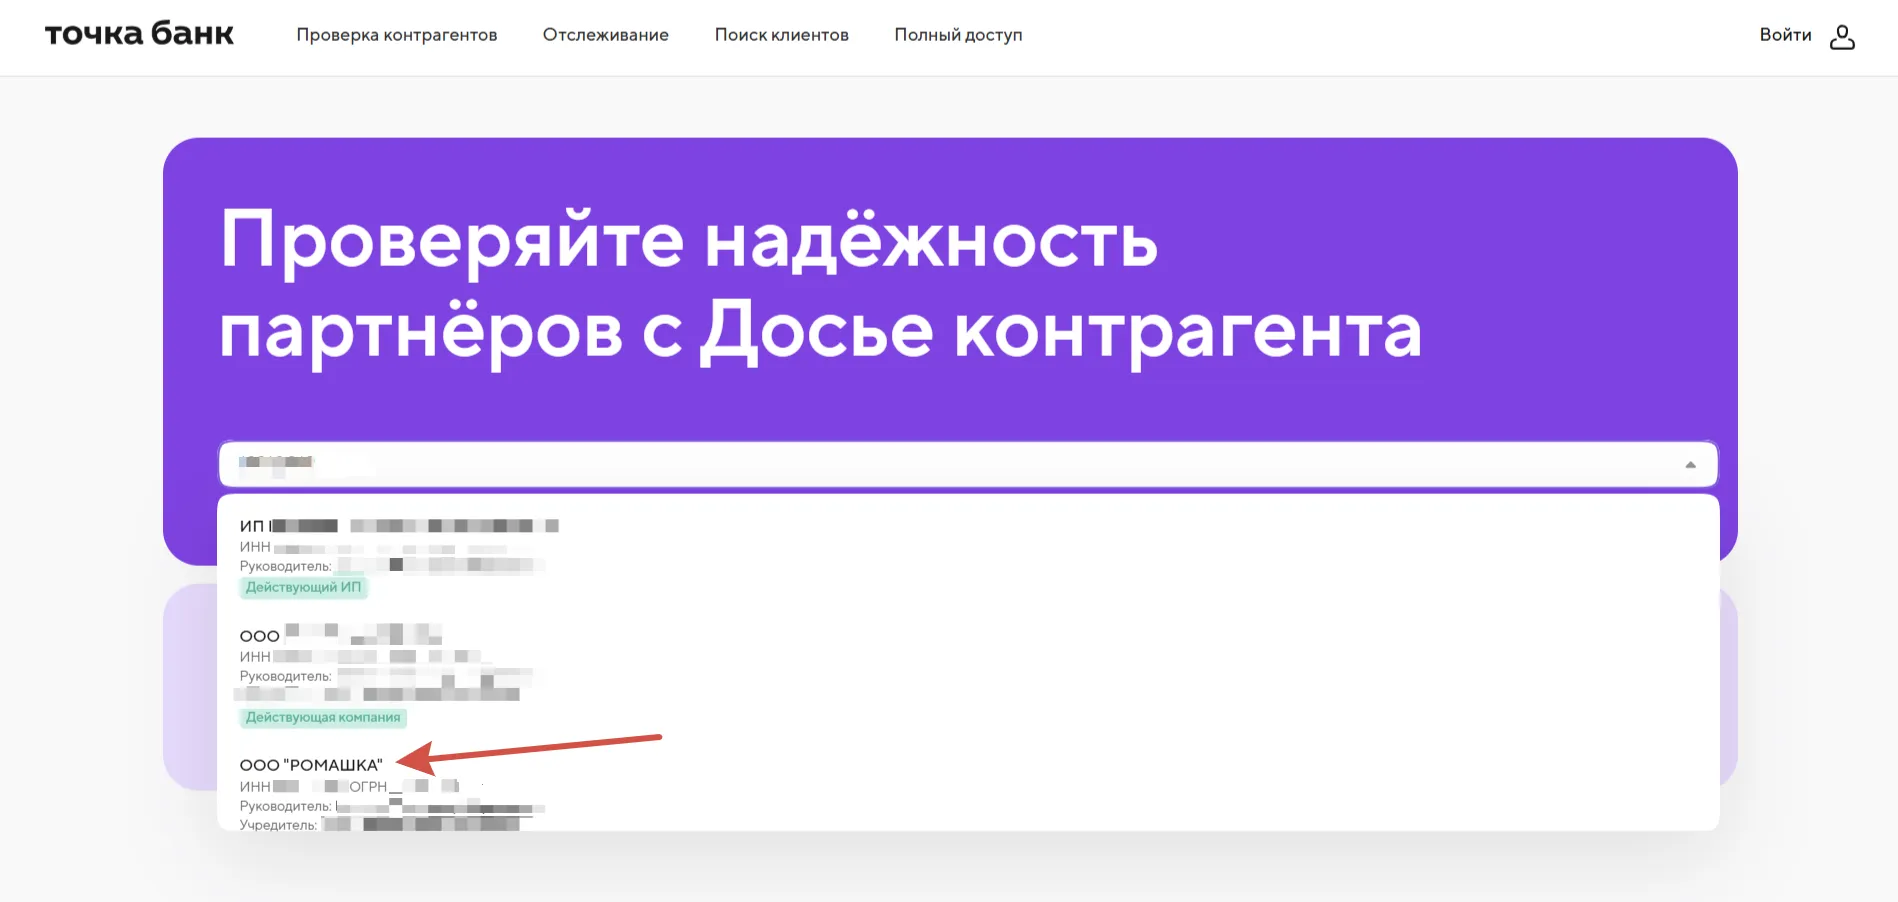
Task: Click the Руководитель line under РОМАШКА
Action: (330, 807)
